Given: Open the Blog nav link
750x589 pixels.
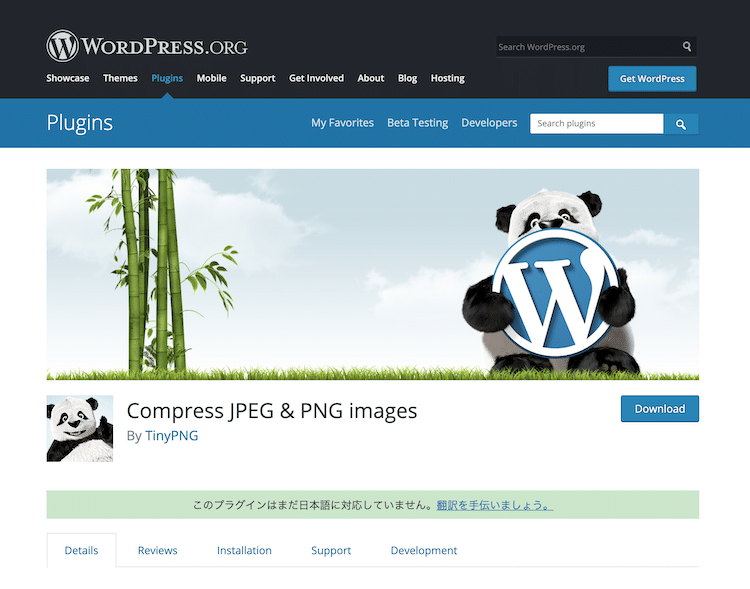Looking at the screenshot, I should pos(408,78).
